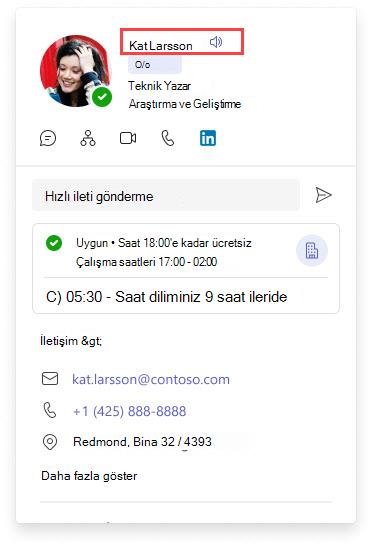This screenshot has width=372, height=547.
Task: Open chat with the speech bubble icon
Action: click(x=48, y=138)
